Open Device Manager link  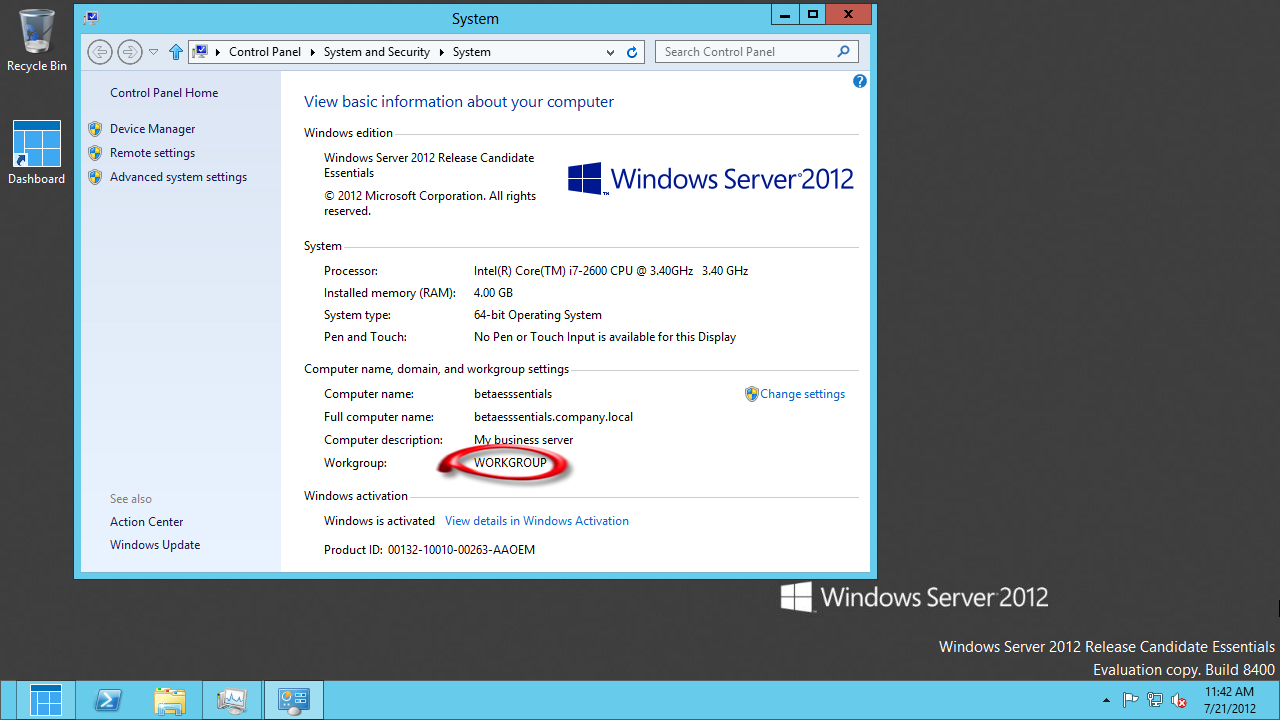pos(152,129)
